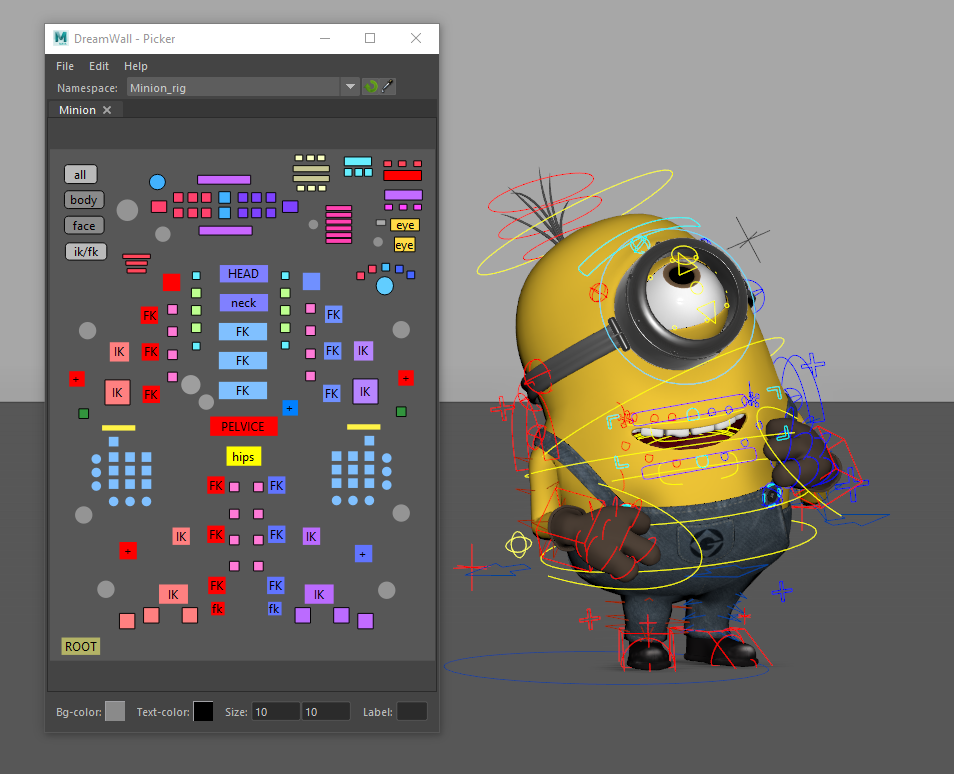
Task: Open the Bg-color swatch
Action: 115,711
